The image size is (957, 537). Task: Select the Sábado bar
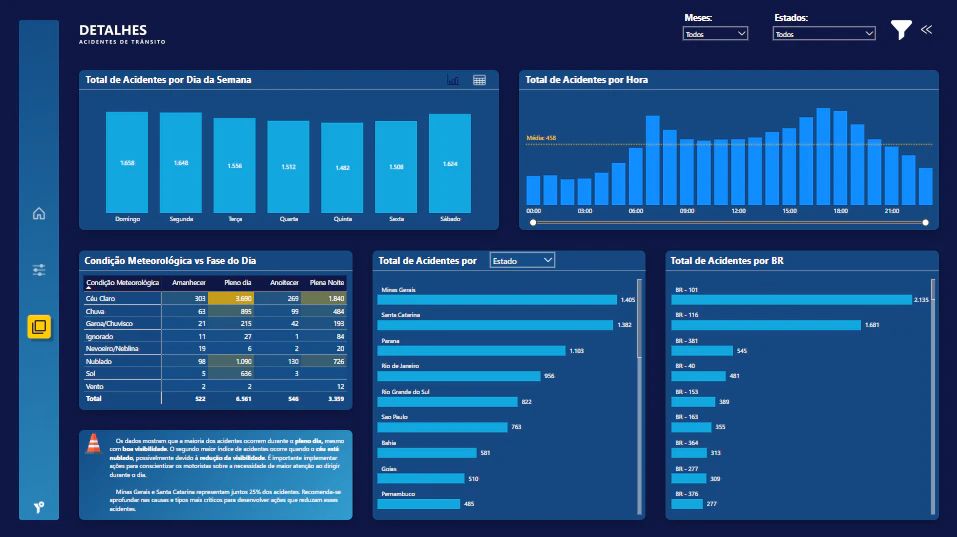click(450, 164)
